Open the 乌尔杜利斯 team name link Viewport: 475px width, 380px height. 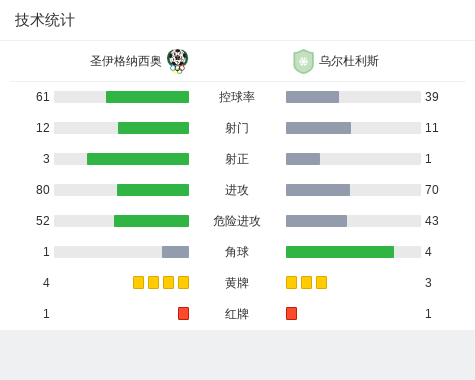click(x=349, y=61)
